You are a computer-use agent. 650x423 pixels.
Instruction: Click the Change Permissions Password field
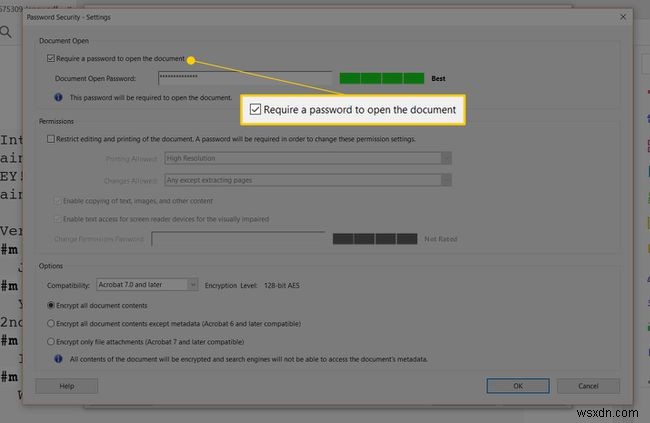(238, 239)
